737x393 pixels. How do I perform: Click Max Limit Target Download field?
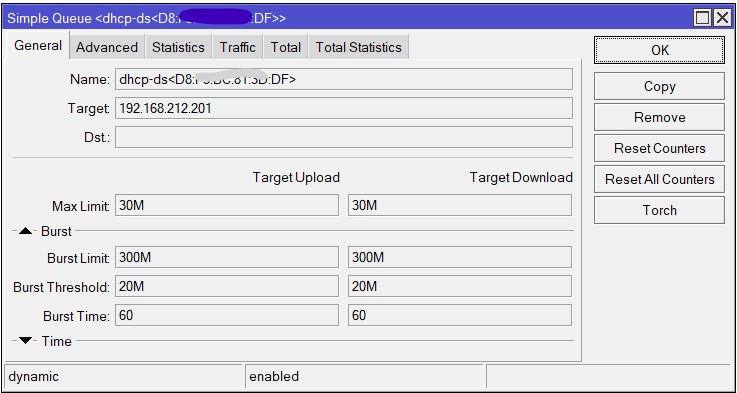[460, 205]
